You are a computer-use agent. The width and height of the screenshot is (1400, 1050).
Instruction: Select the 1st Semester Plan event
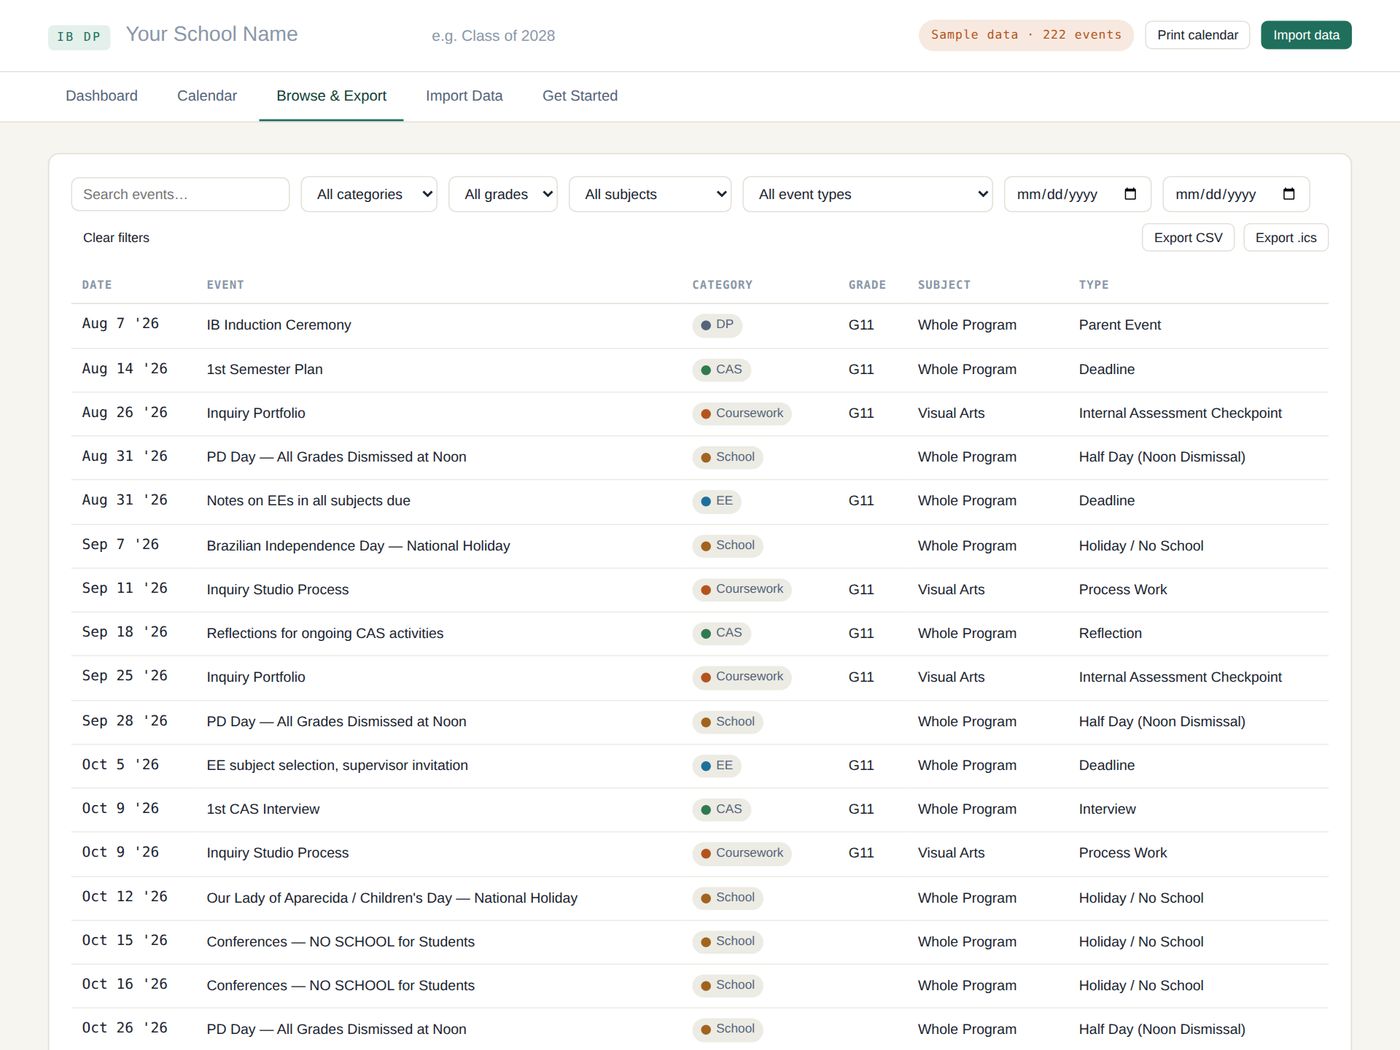(x=265, y=369)
